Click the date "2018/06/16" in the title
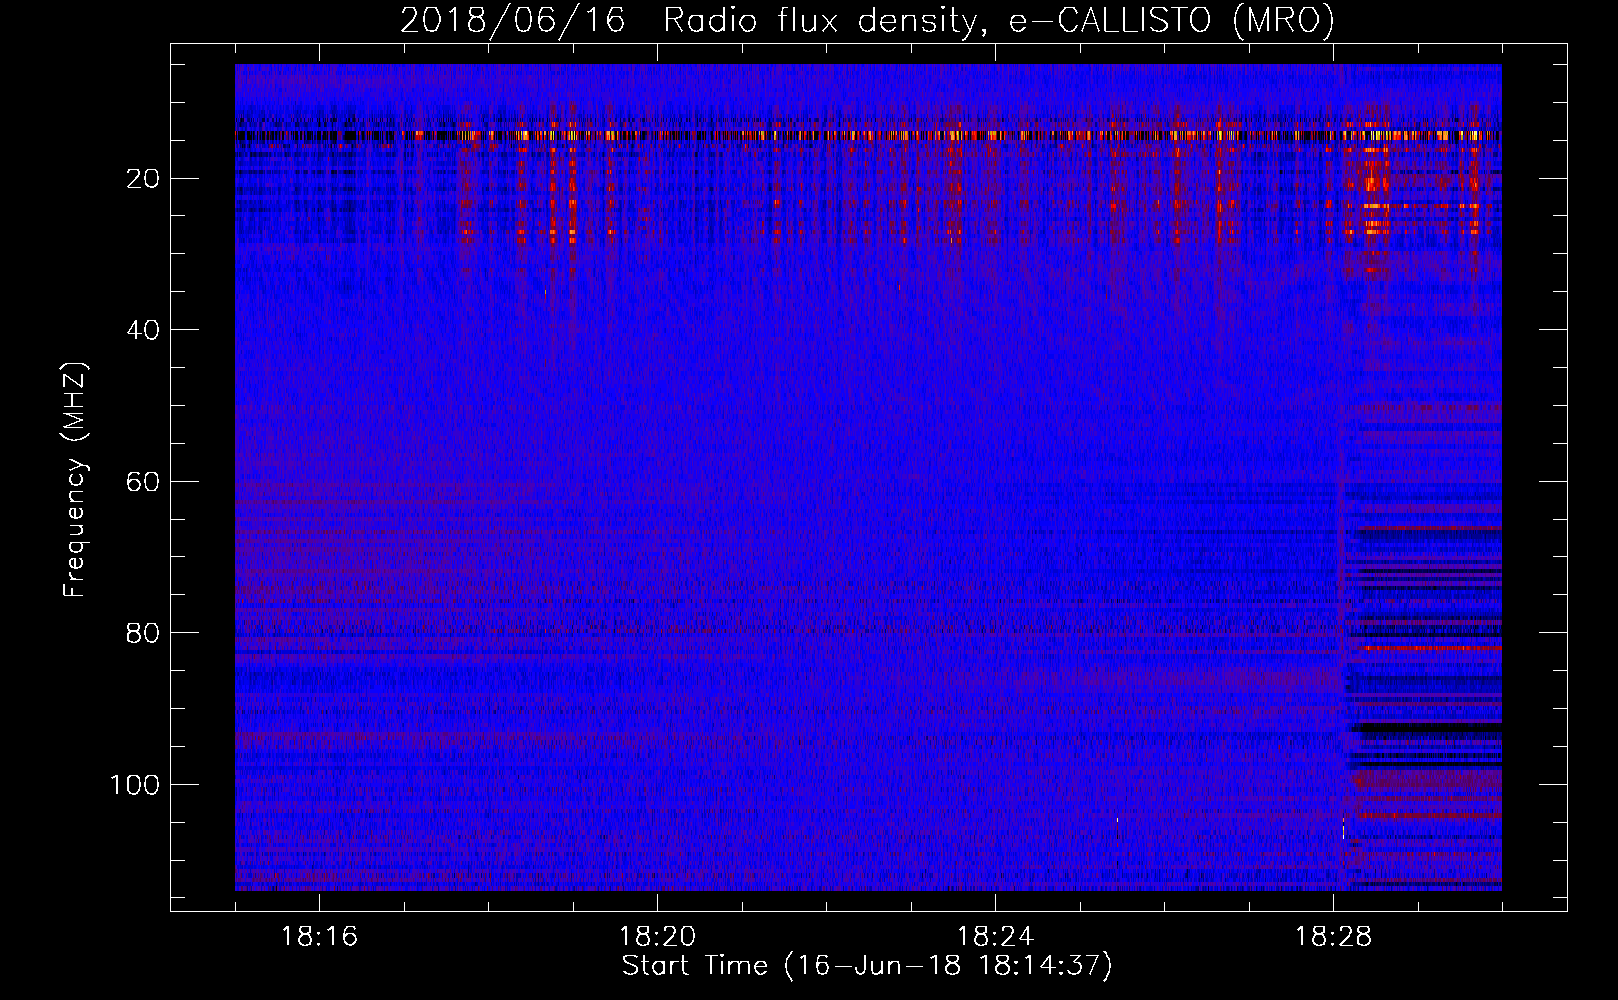This screenshot has width=1618, height=1000. (x=513, y=21)
